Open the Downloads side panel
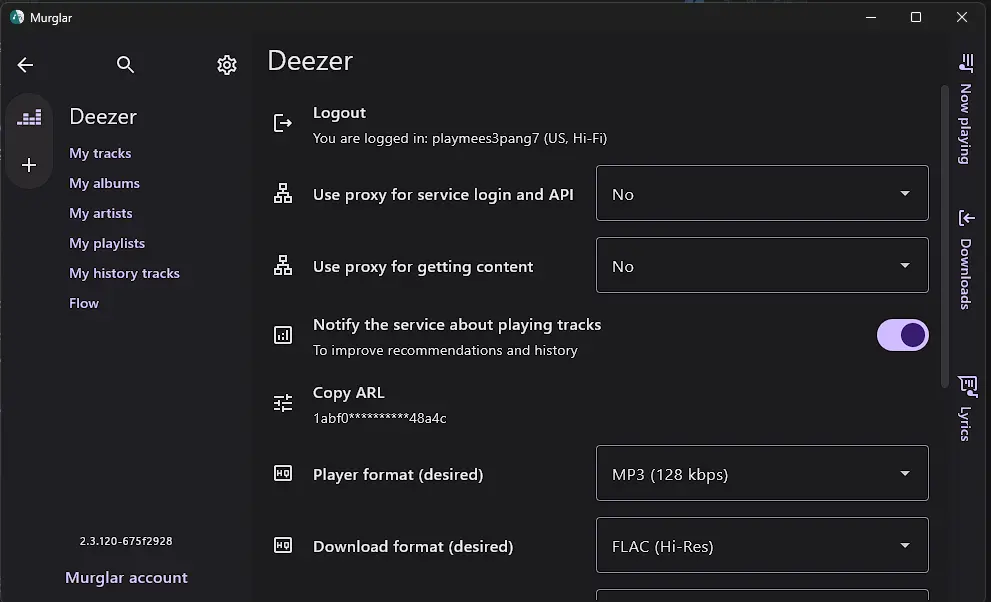The image size is (991, 602). point(965,260)
